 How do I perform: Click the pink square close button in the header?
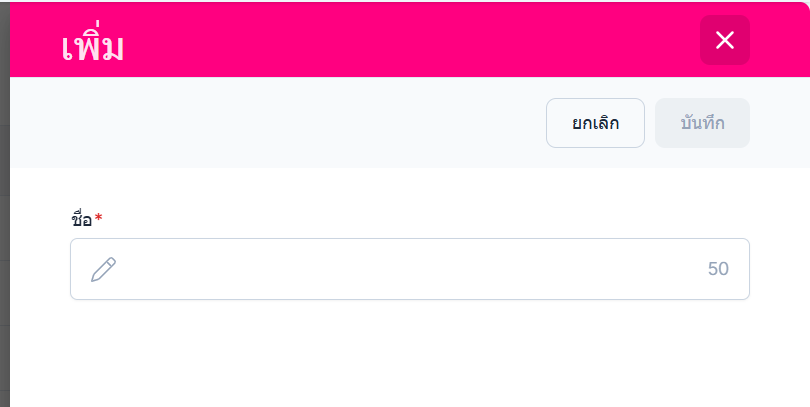pyautogui.click(x=725, y=40)
